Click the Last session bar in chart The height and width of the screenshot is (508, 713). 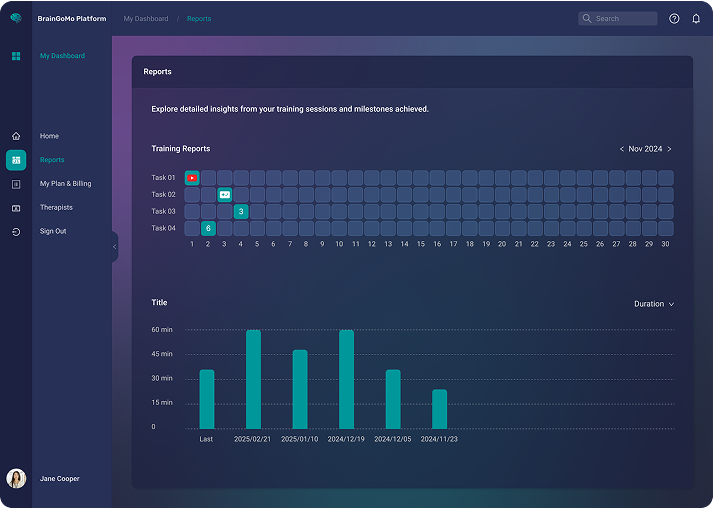[x=207, y=399]
